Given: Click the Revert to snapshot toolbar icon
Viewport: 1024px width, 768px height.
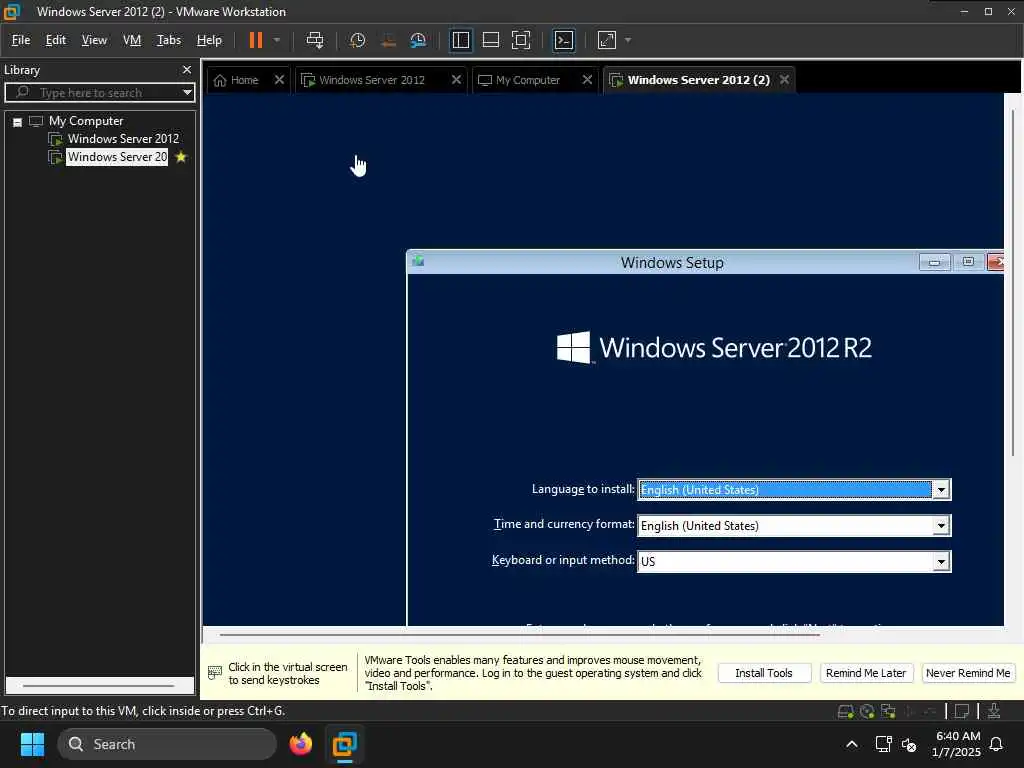Looking at the screenshot, I should coord(388,40).
